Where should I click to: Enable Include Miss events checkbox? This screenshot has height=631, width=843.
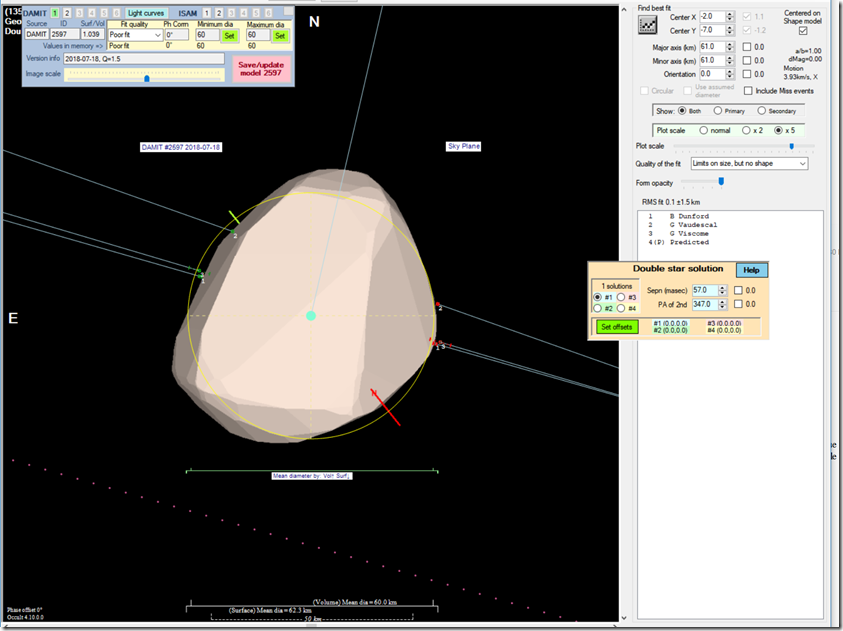click(x=749, y=91)
